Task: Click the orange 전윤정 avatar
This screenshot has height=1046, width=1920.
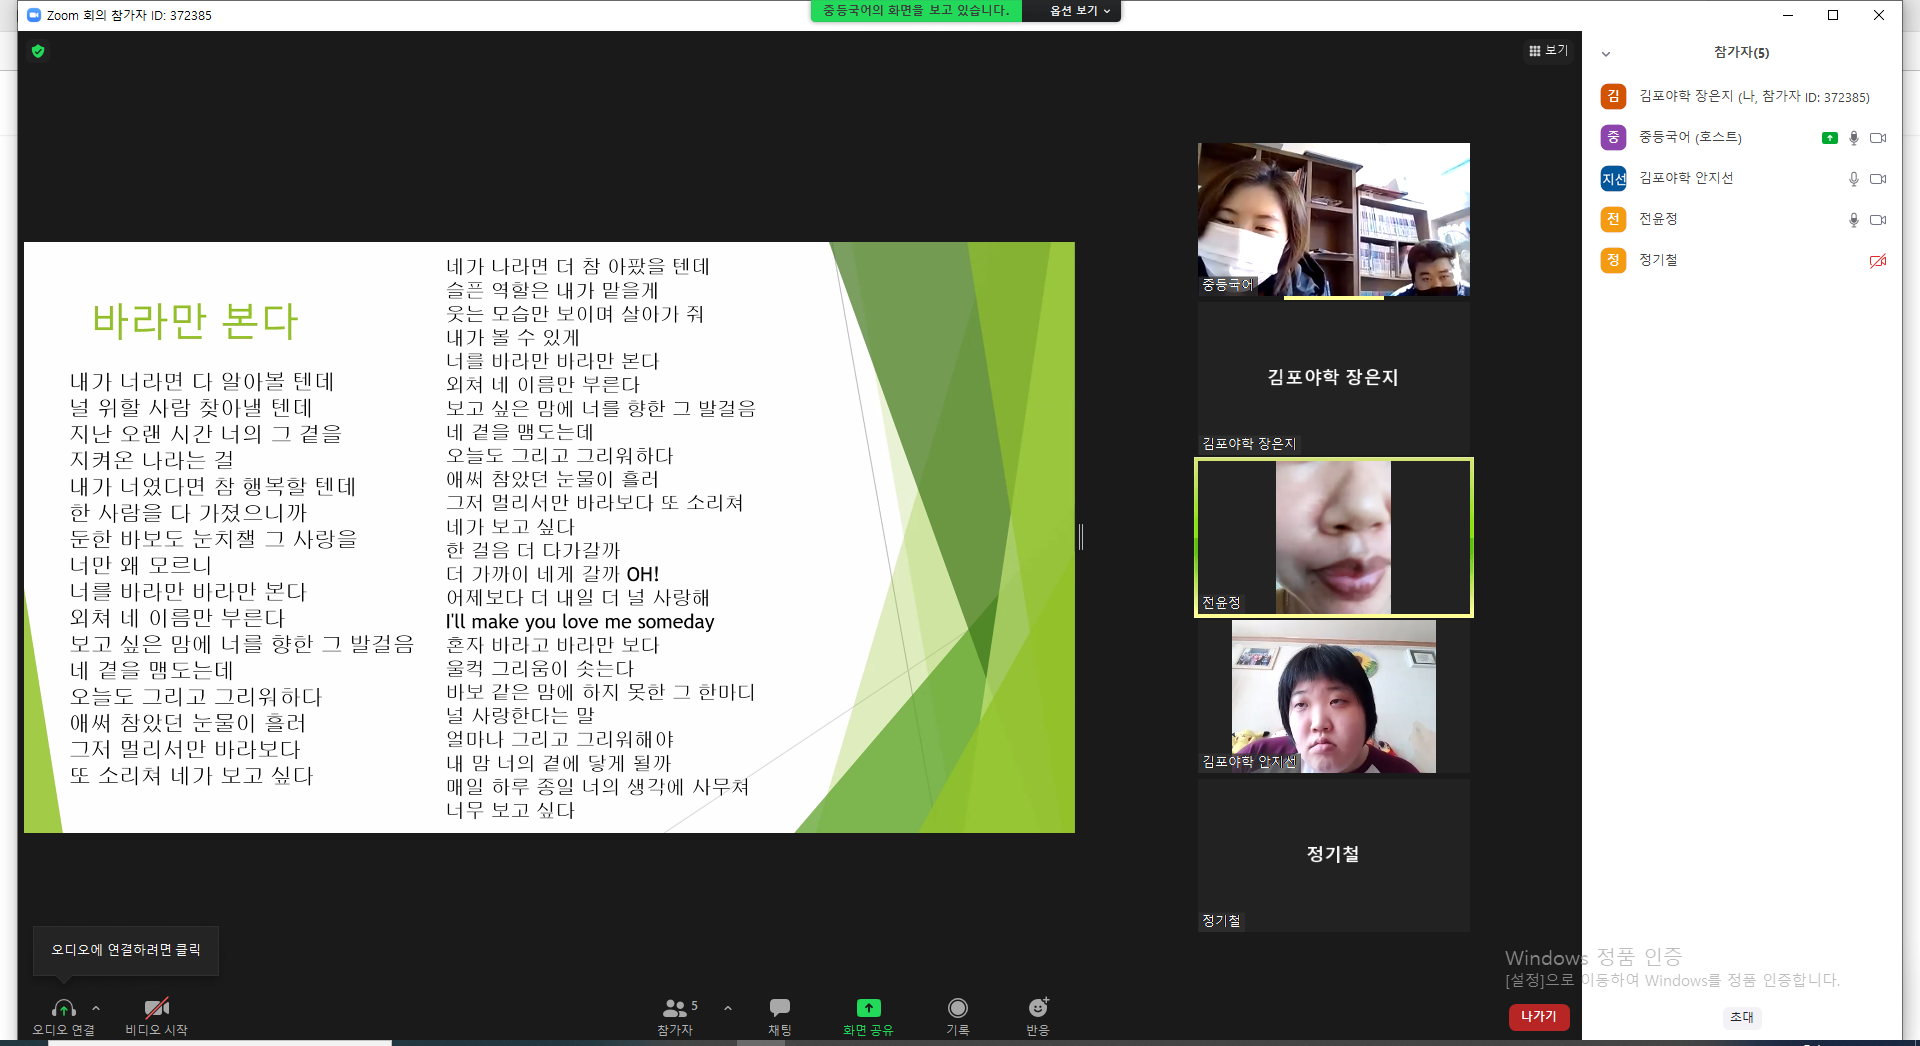Action: coord(1613,219)
